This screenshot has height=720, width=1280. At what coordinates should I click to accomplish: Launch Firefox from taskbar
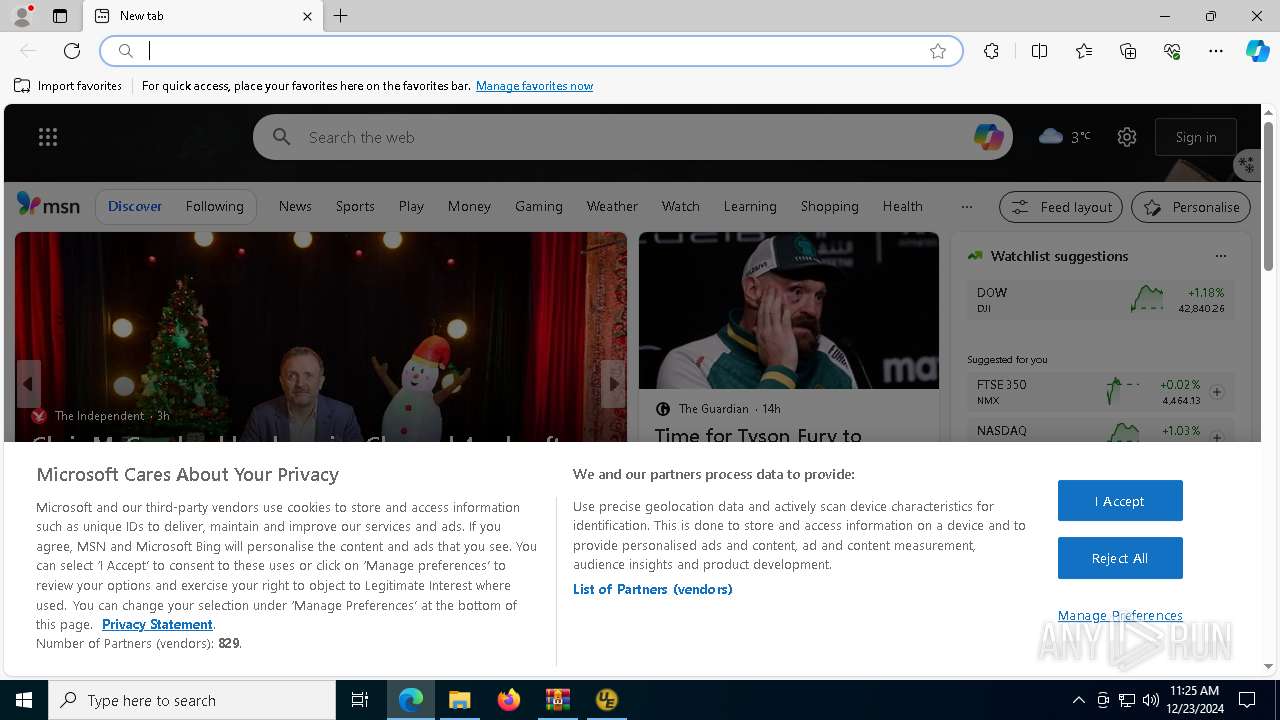point(509,700)
